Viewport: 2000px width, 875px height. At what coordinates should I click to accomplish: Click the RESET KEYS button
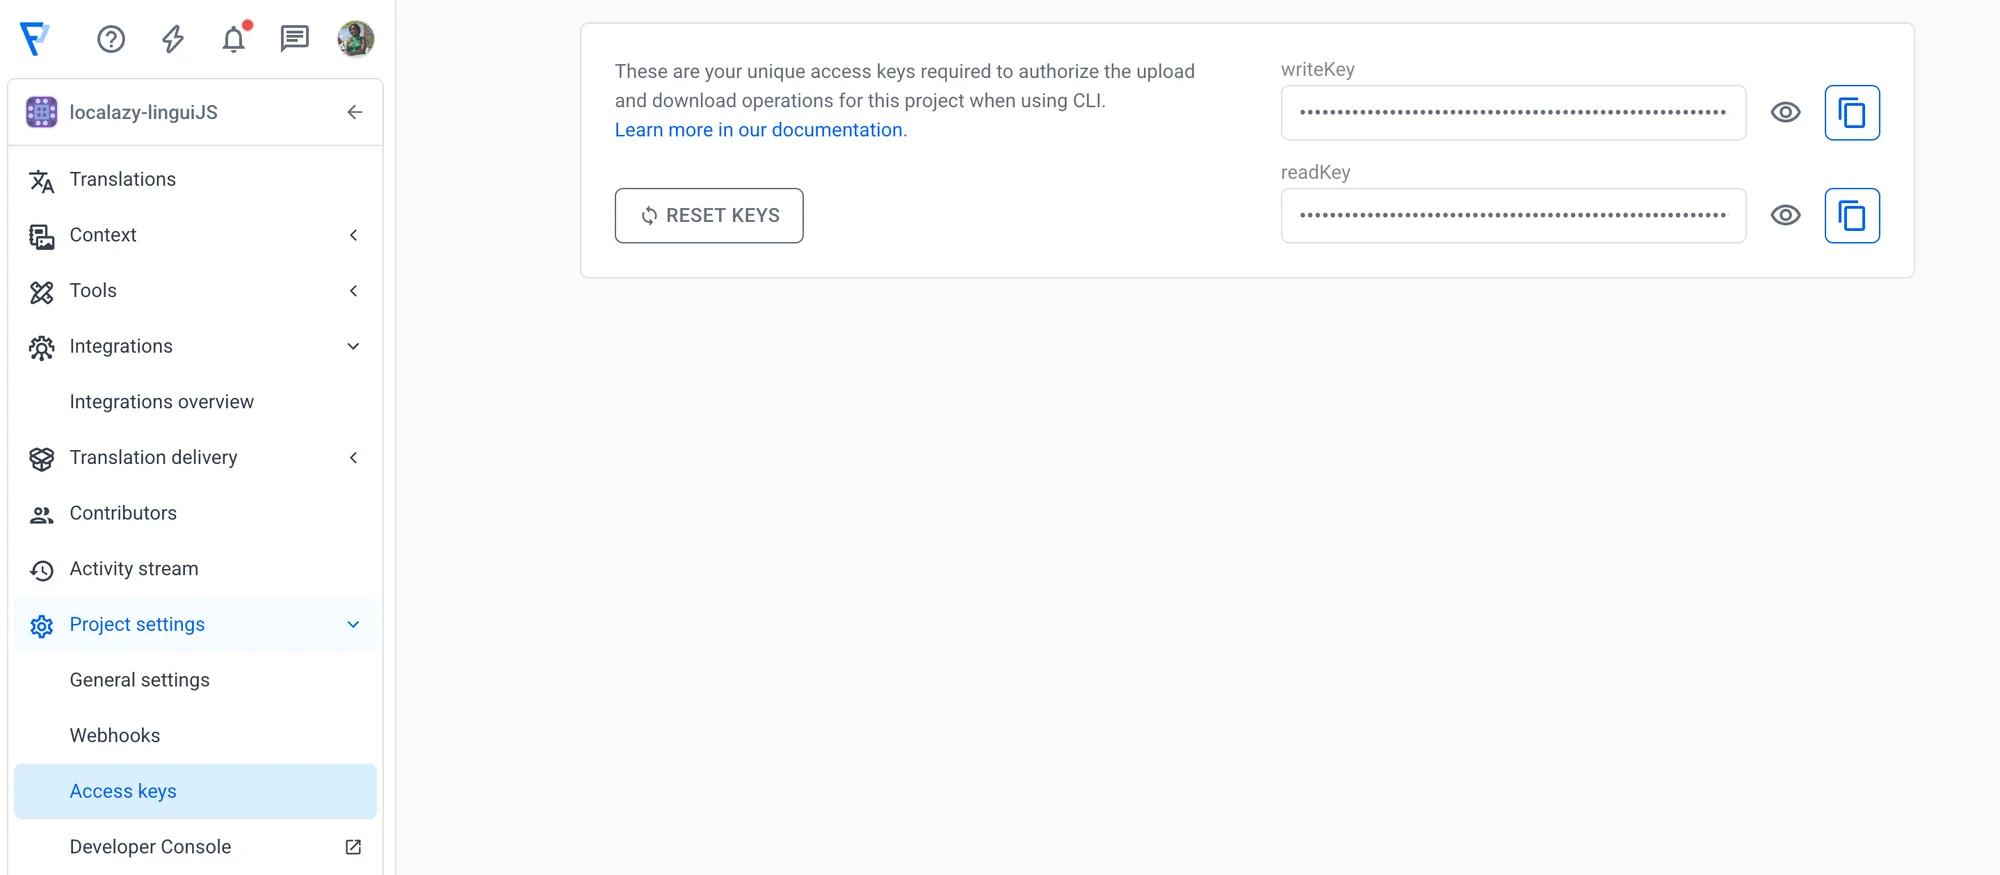point(709,216)
